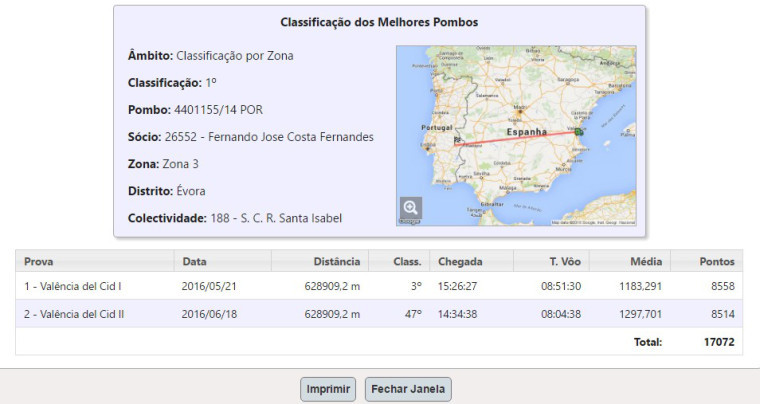Click the Chegada column header
The image size is (760, 404).
[460, 262]
